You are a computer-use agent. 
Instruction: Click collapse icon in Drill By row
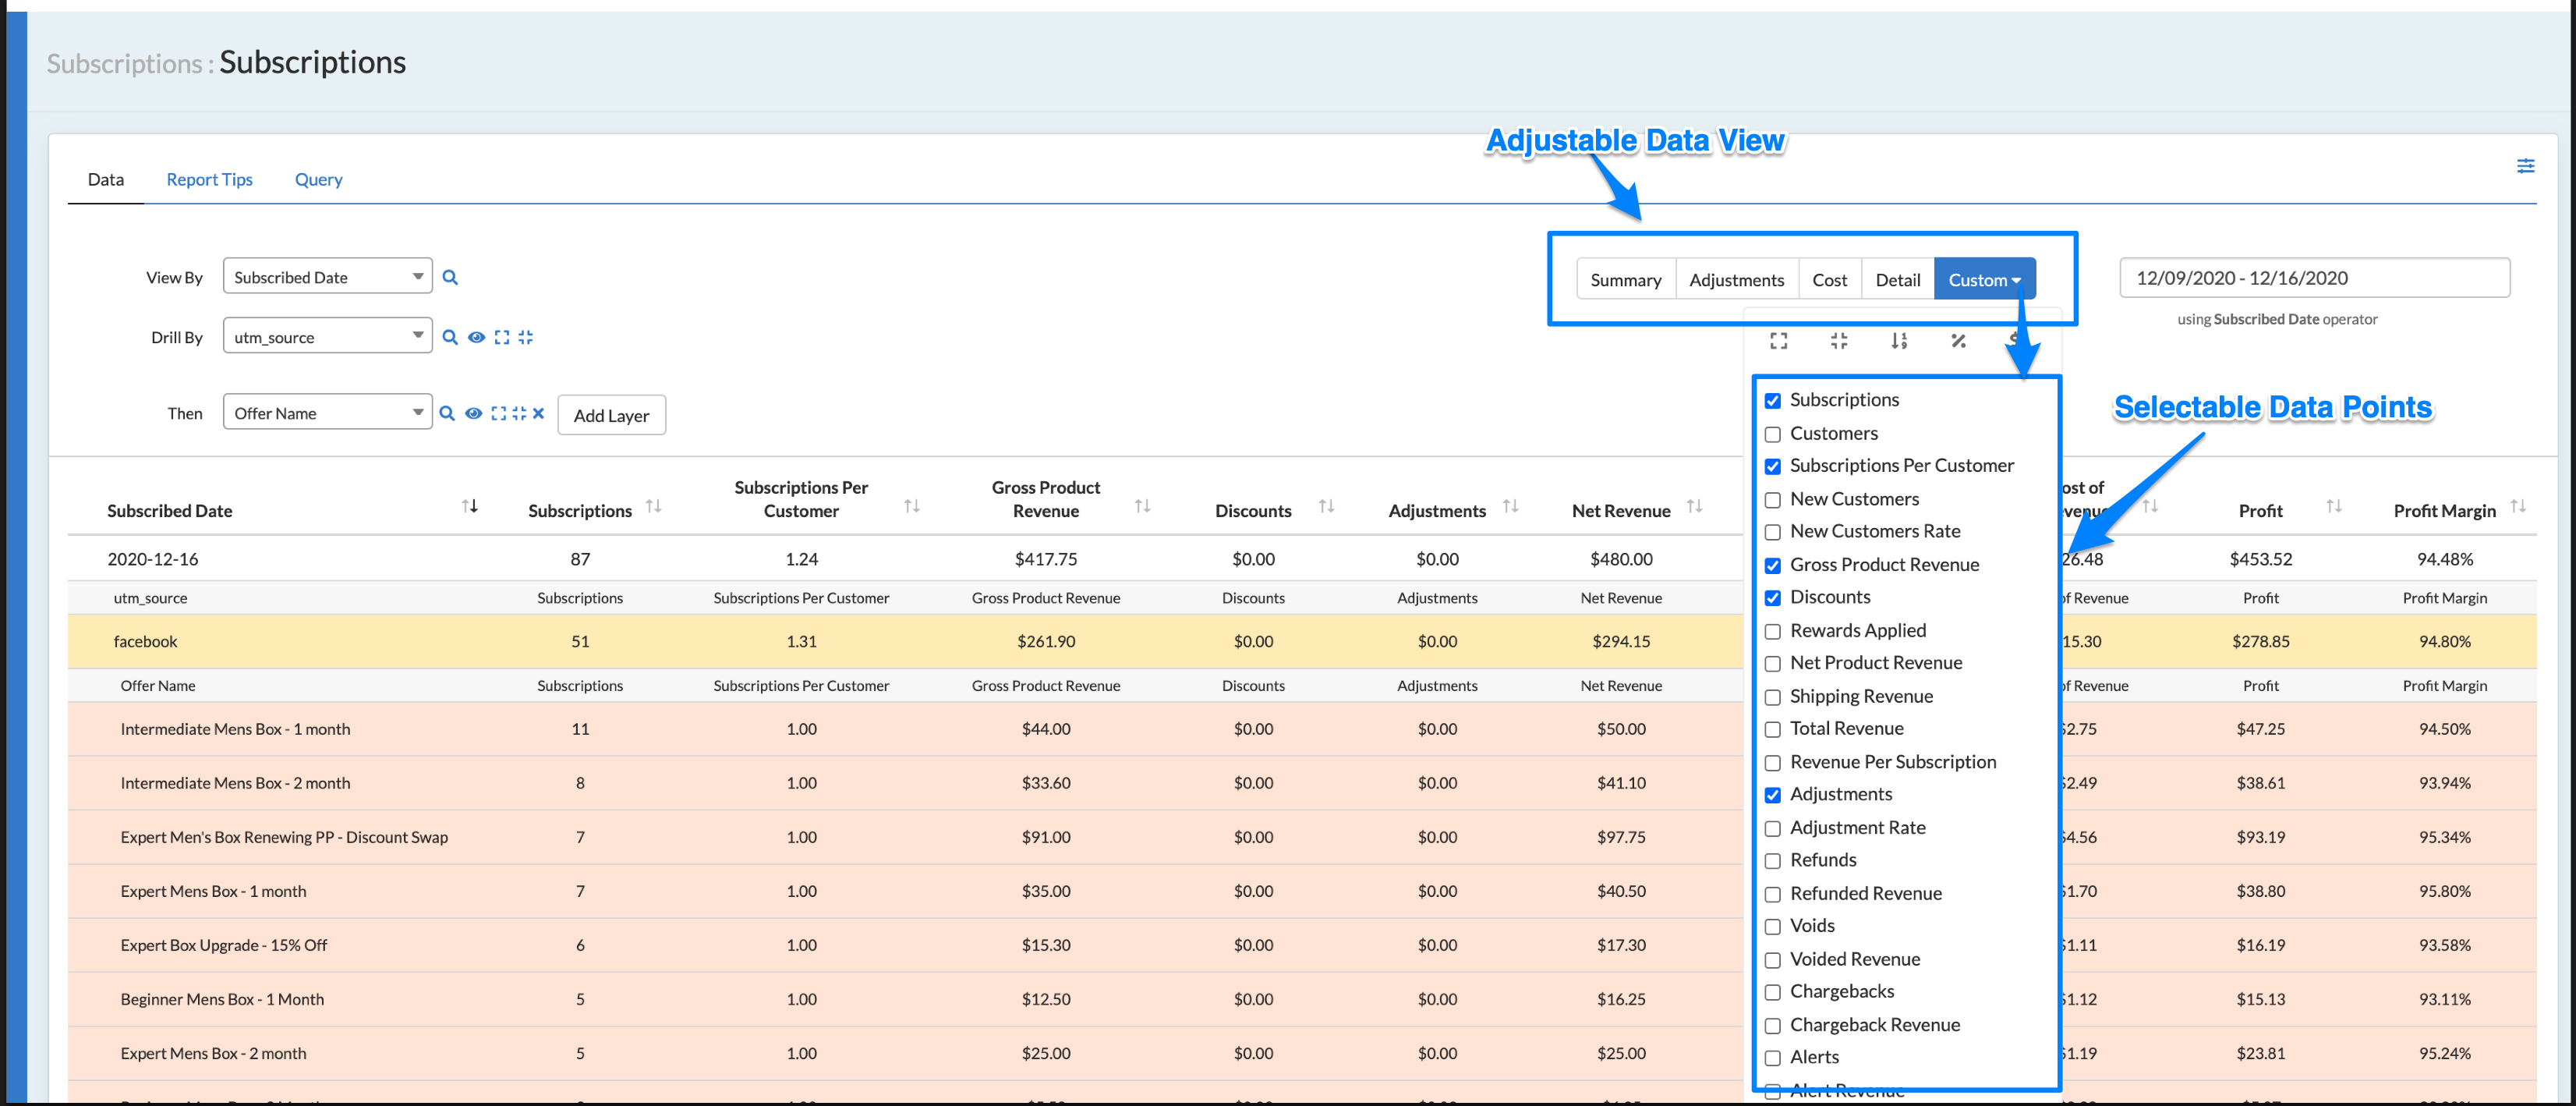pyautogui.click(x=526, y=337)
